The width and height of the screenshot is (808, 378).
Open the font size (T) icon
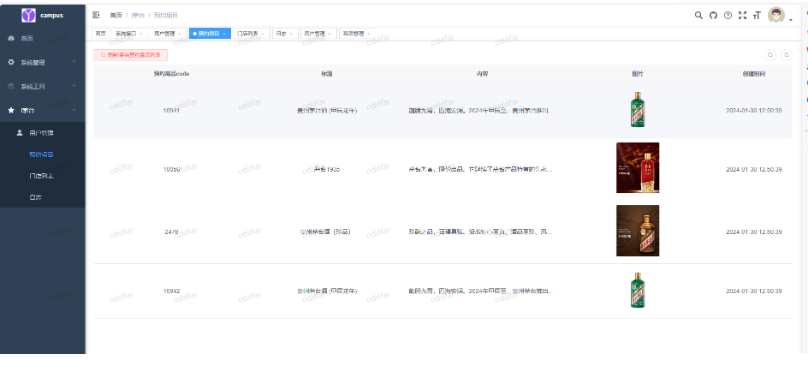pyautogui.click(x=756, y=15)
